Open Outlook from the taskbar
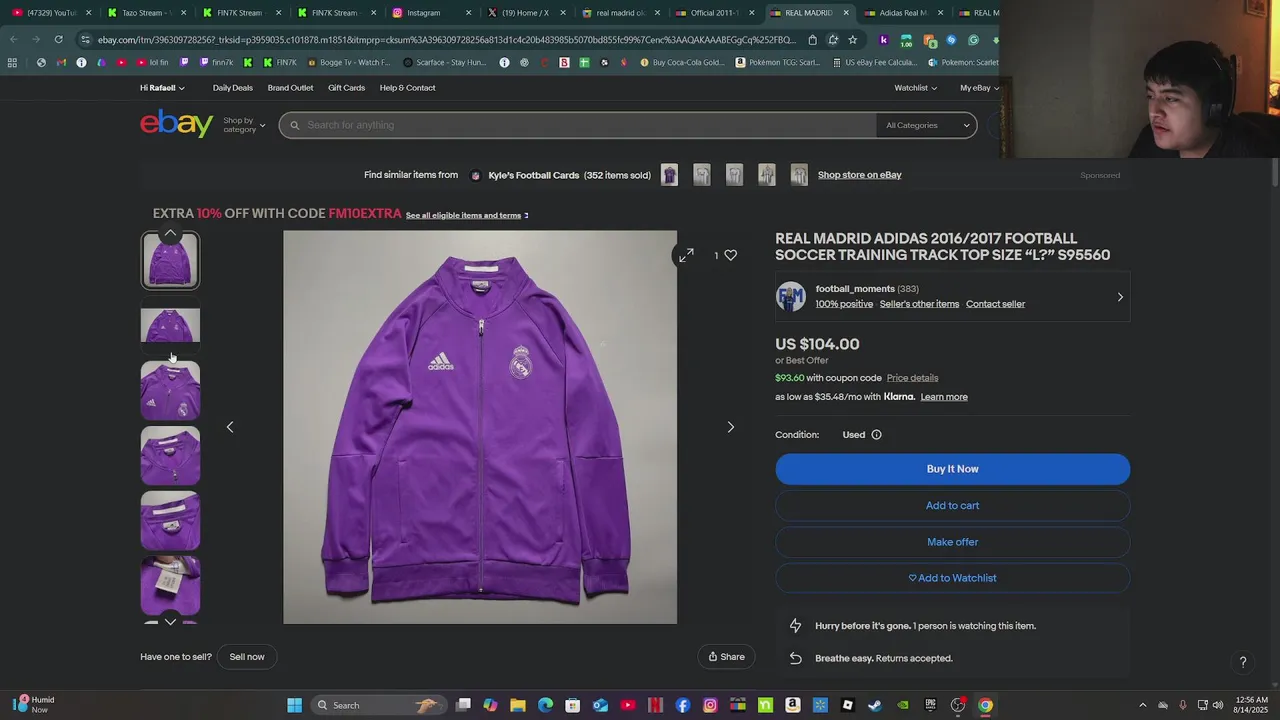This screenshot has width=1280, height=720. 600,705
